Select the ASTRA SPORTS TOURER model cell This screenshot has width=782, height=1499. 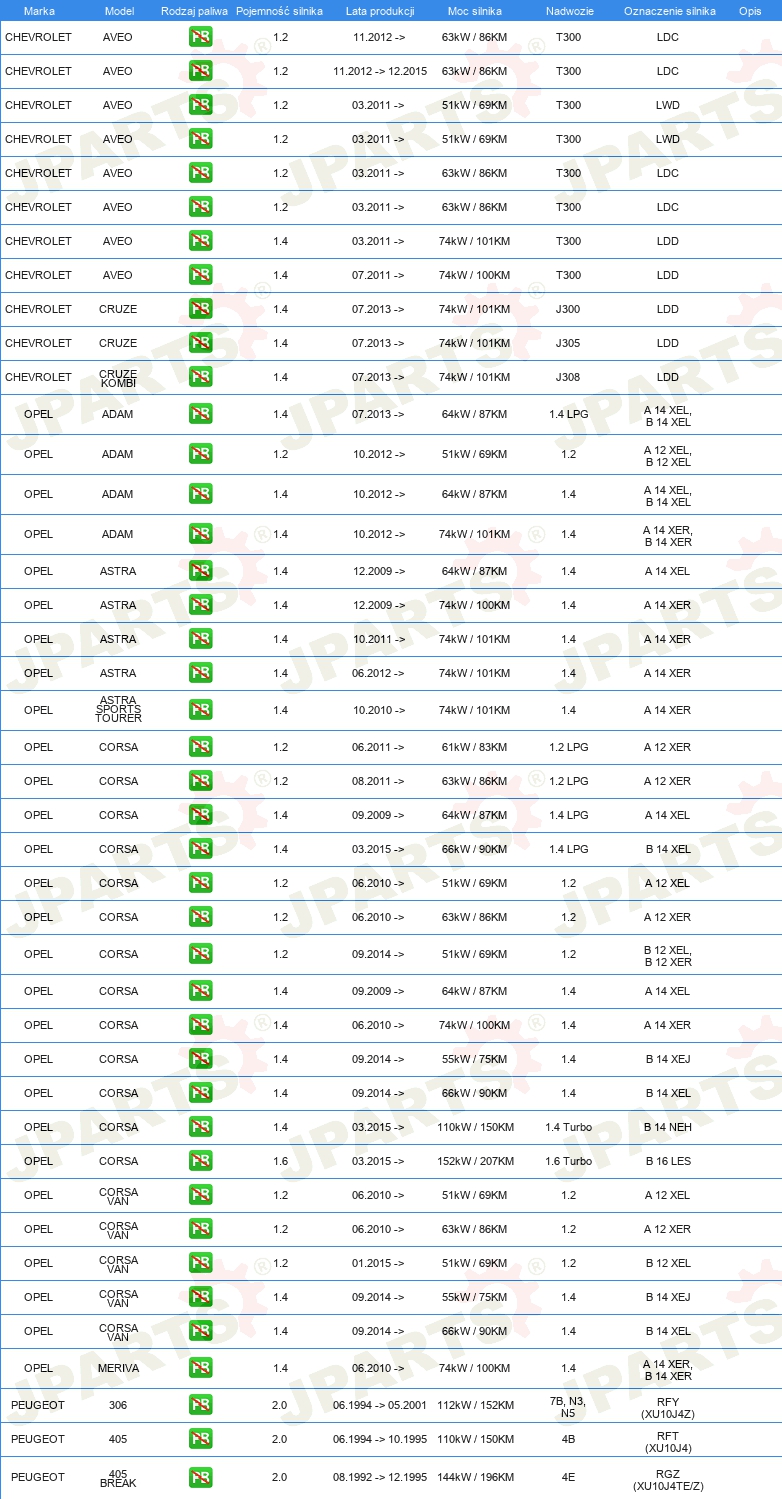pyautogui.click(x=119, y=709)
